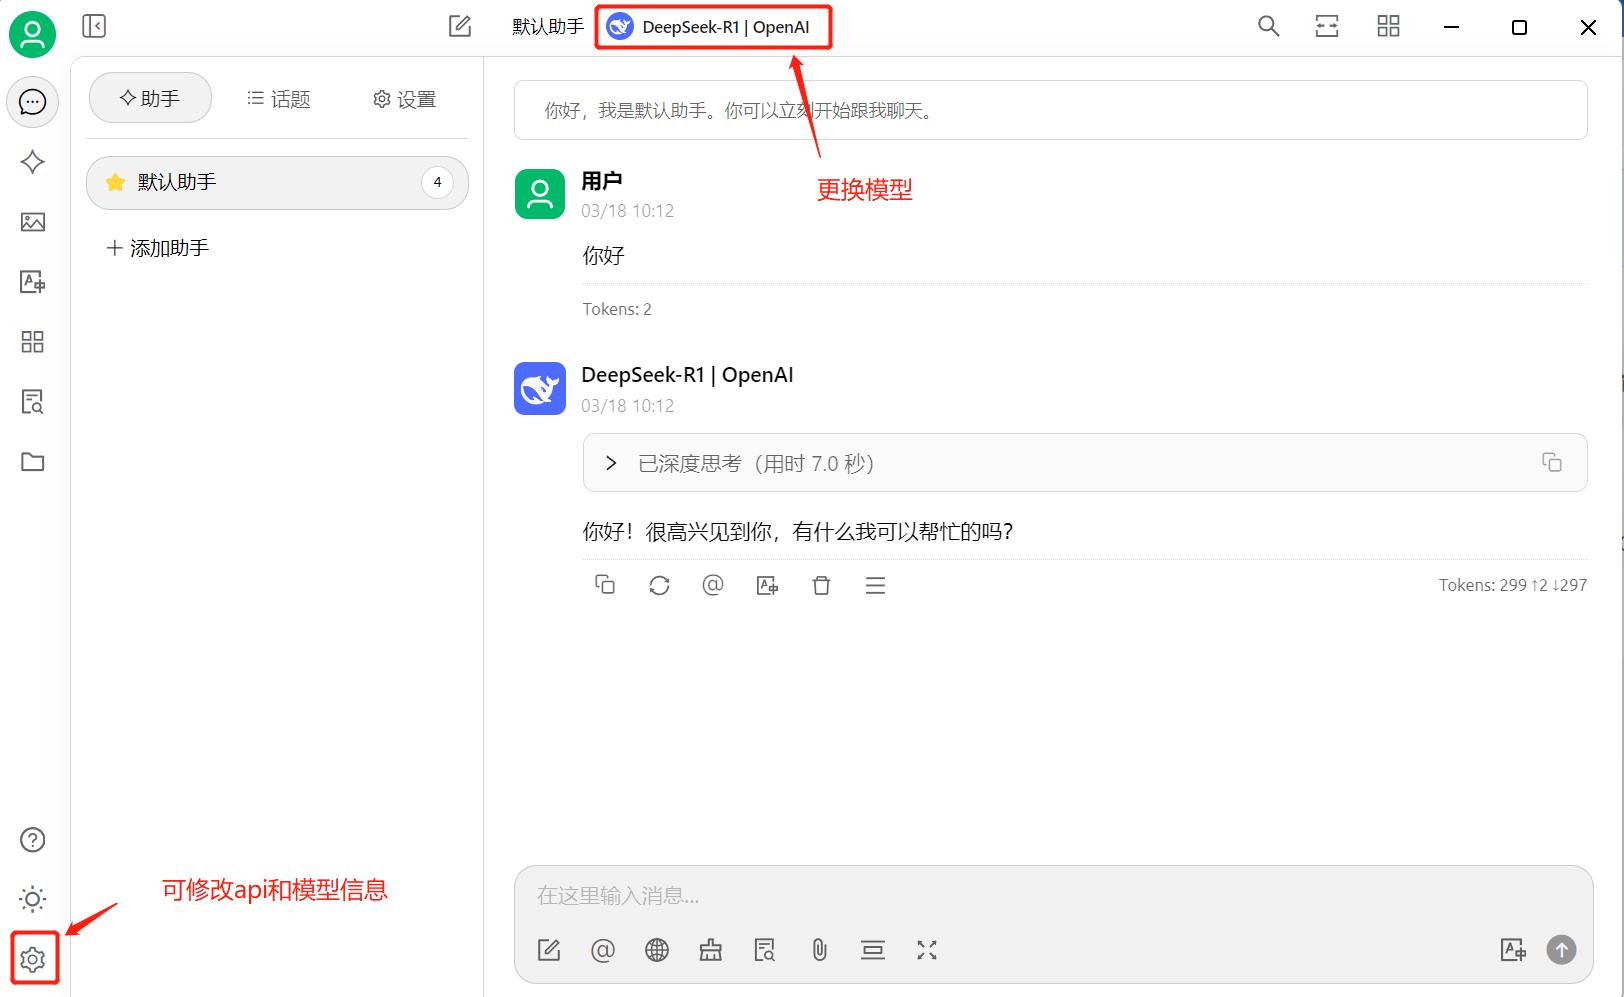Delete the assistant message
1624x997 pixels.
click(821, 585)
